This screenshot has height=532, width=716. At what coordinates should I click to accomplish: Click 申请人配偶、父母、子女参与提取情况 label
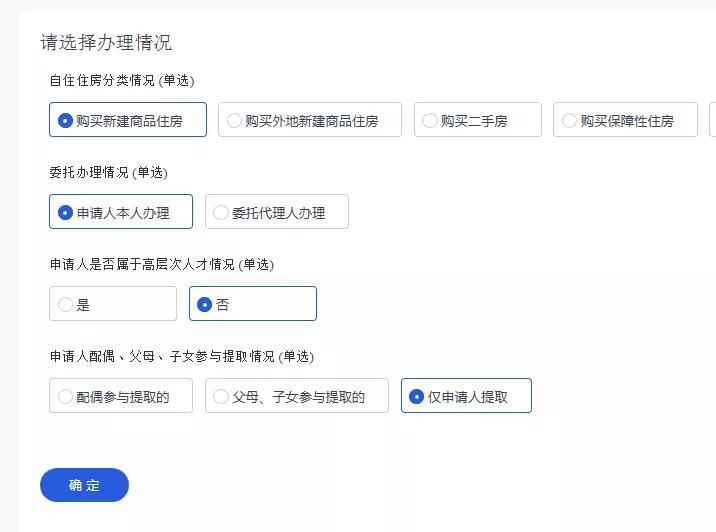(181, 356)
